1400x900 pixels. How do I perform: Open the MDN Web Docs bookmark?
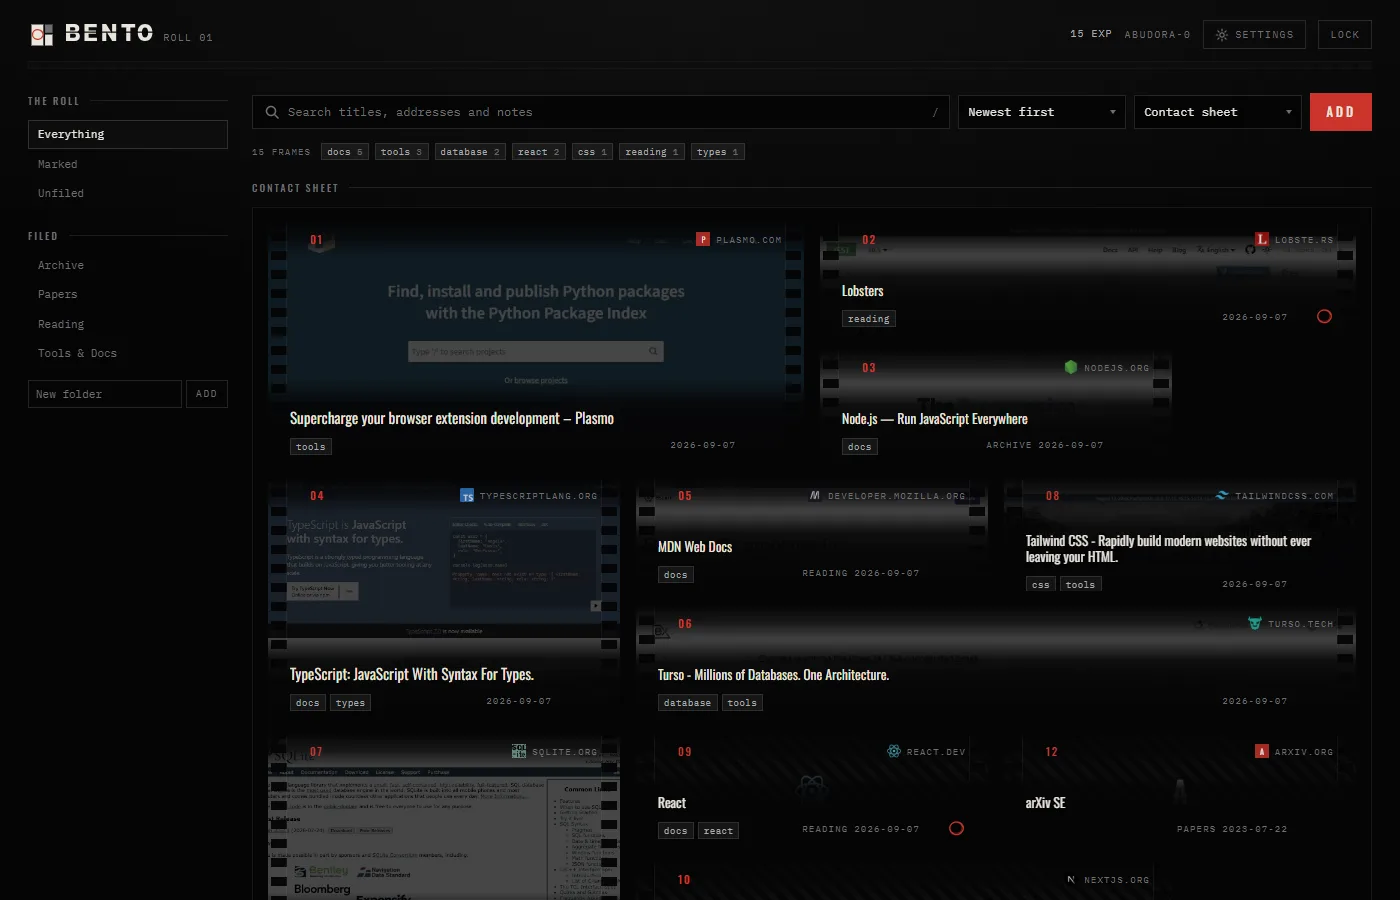click(x=695, y=547)
